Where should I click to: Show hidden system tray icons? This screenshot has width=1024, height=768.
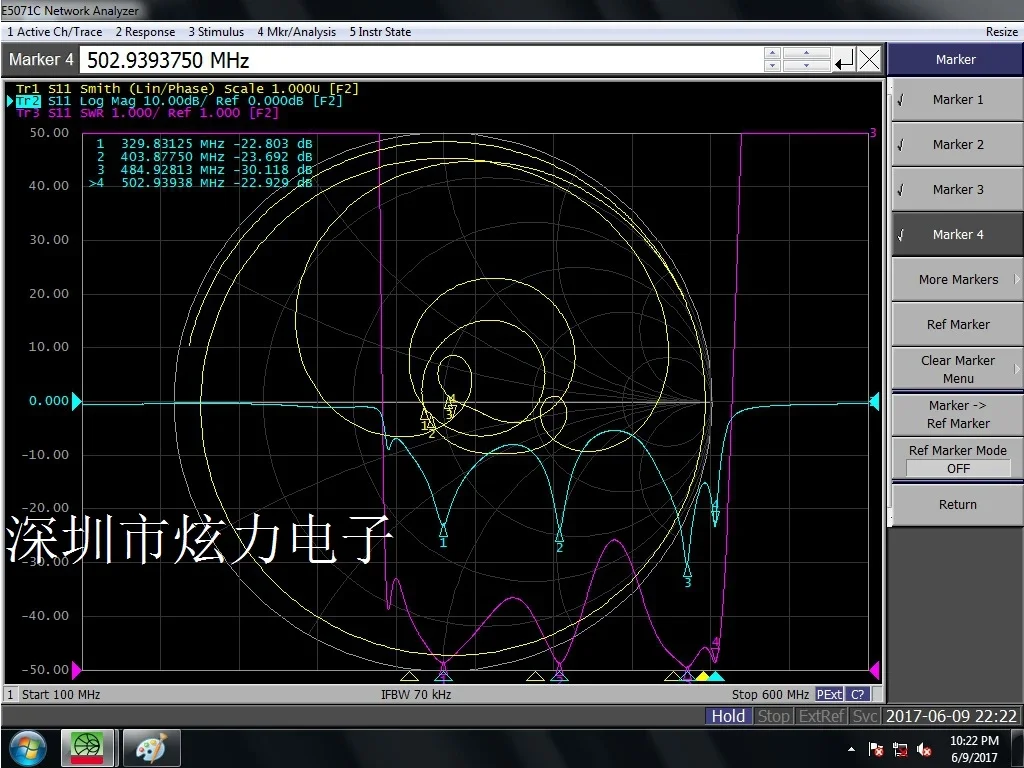(x=852, y=749)
